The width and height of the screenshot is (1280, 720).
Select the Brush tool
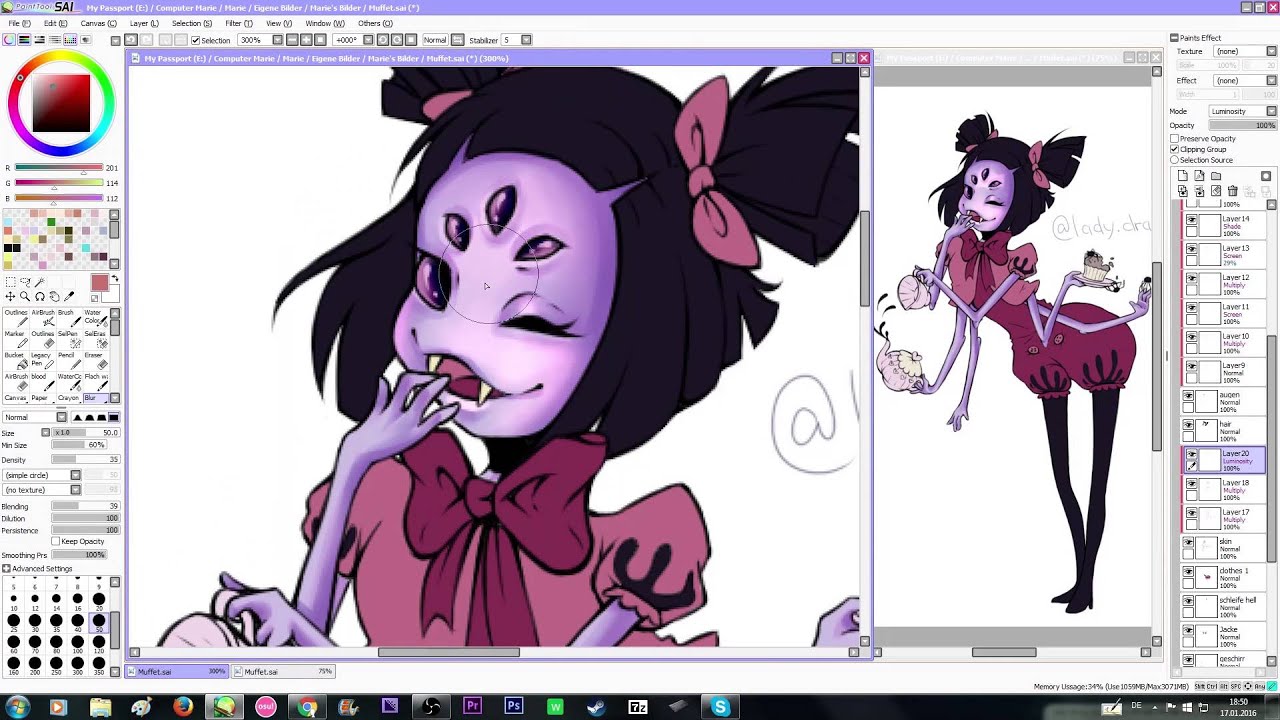[69, 319]
